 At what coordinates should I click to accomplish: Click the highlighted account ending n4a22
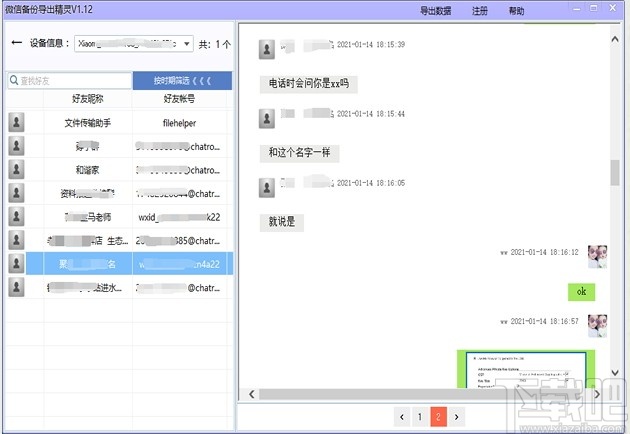179,264
